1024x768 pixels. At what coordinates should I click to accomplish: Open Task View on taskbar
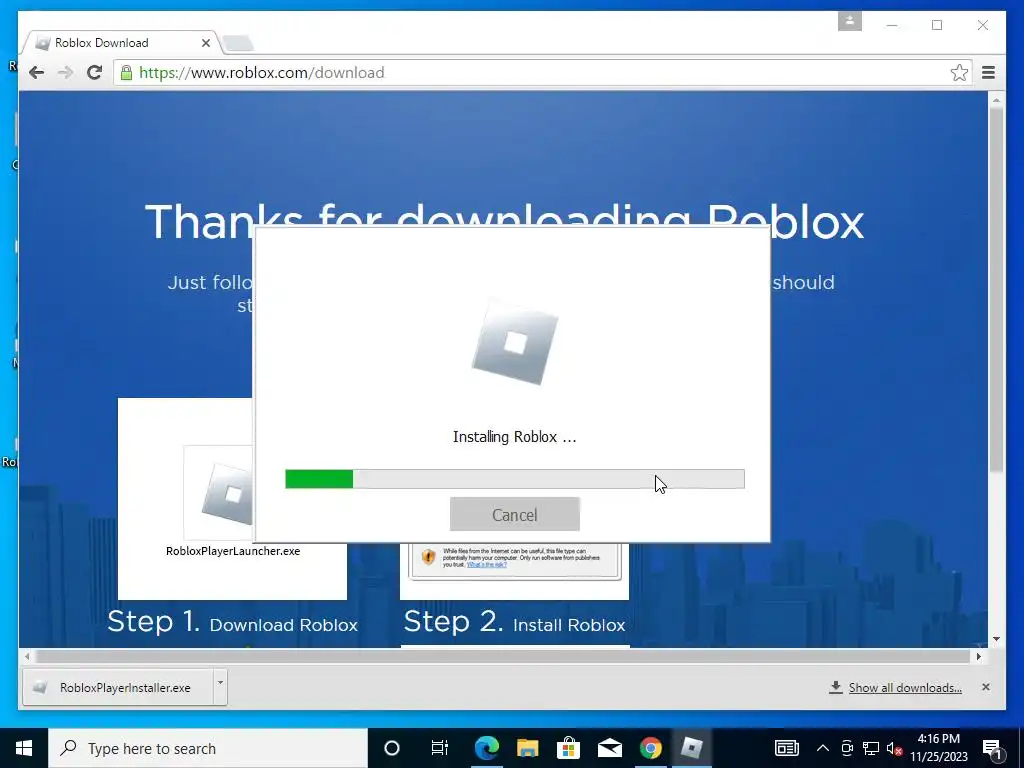coord(440,748)
